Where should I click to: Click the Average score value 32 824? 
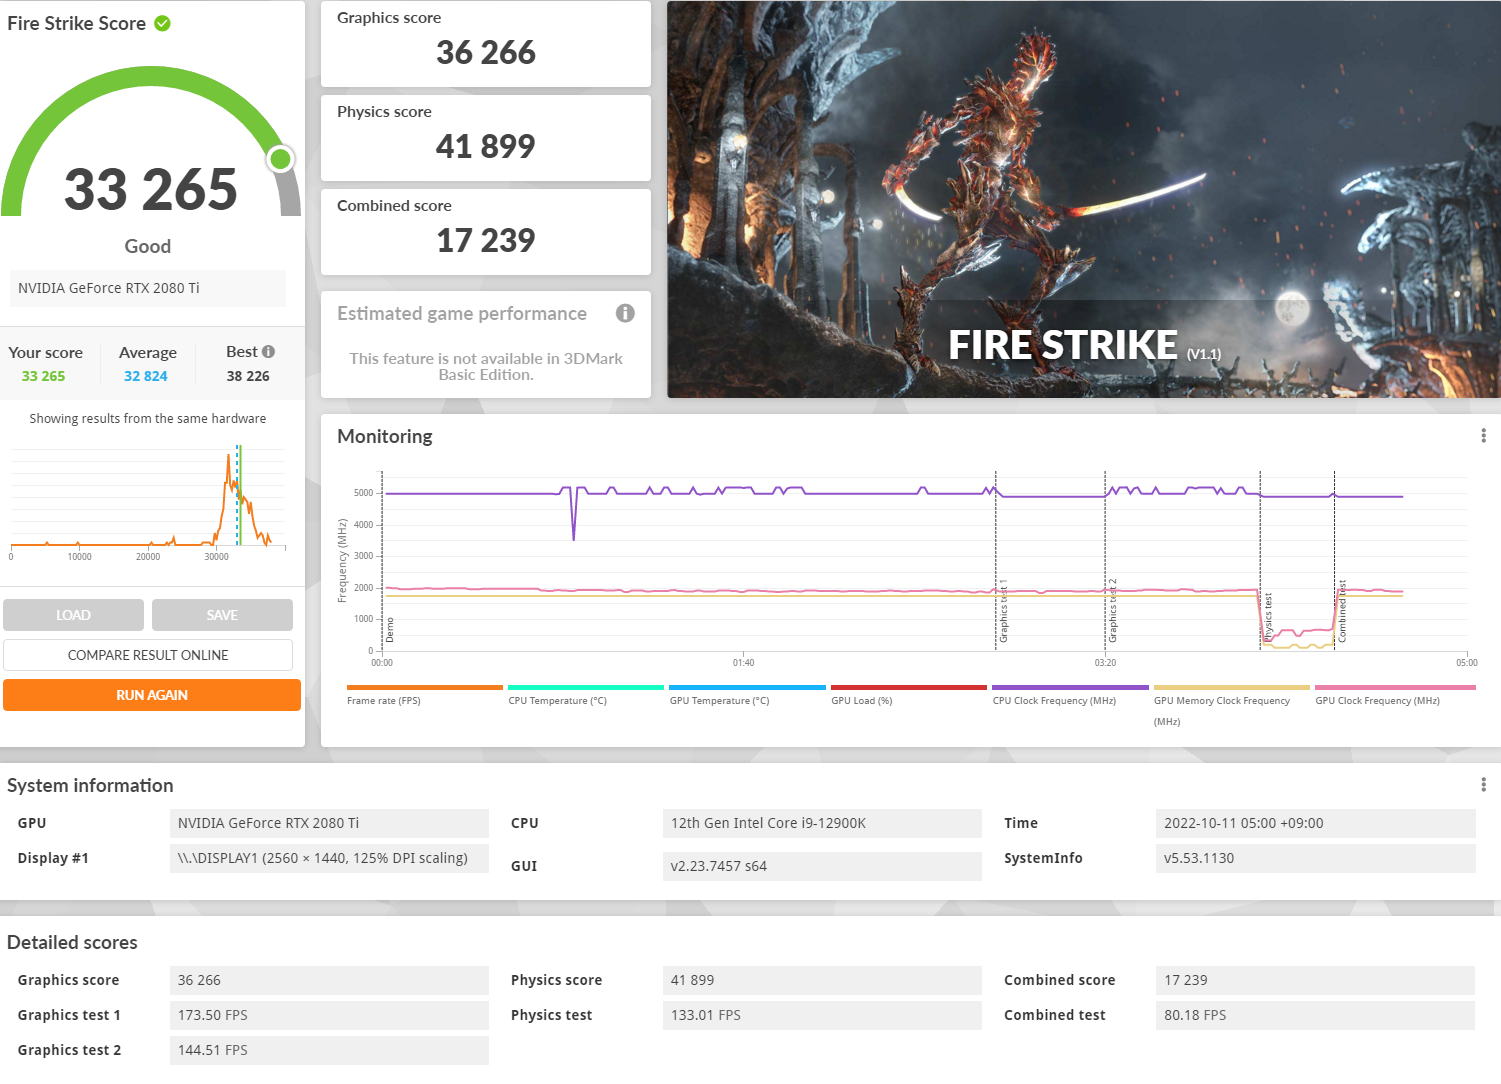pos(146,376)
